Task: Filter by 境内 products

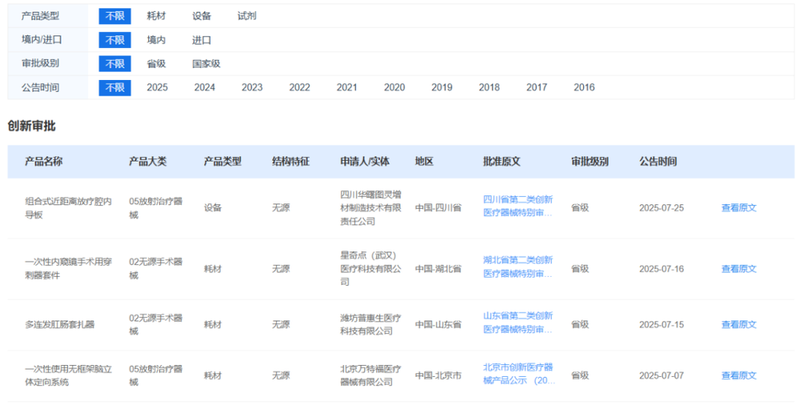Action: pyautogui.click(x=157, y=40)
